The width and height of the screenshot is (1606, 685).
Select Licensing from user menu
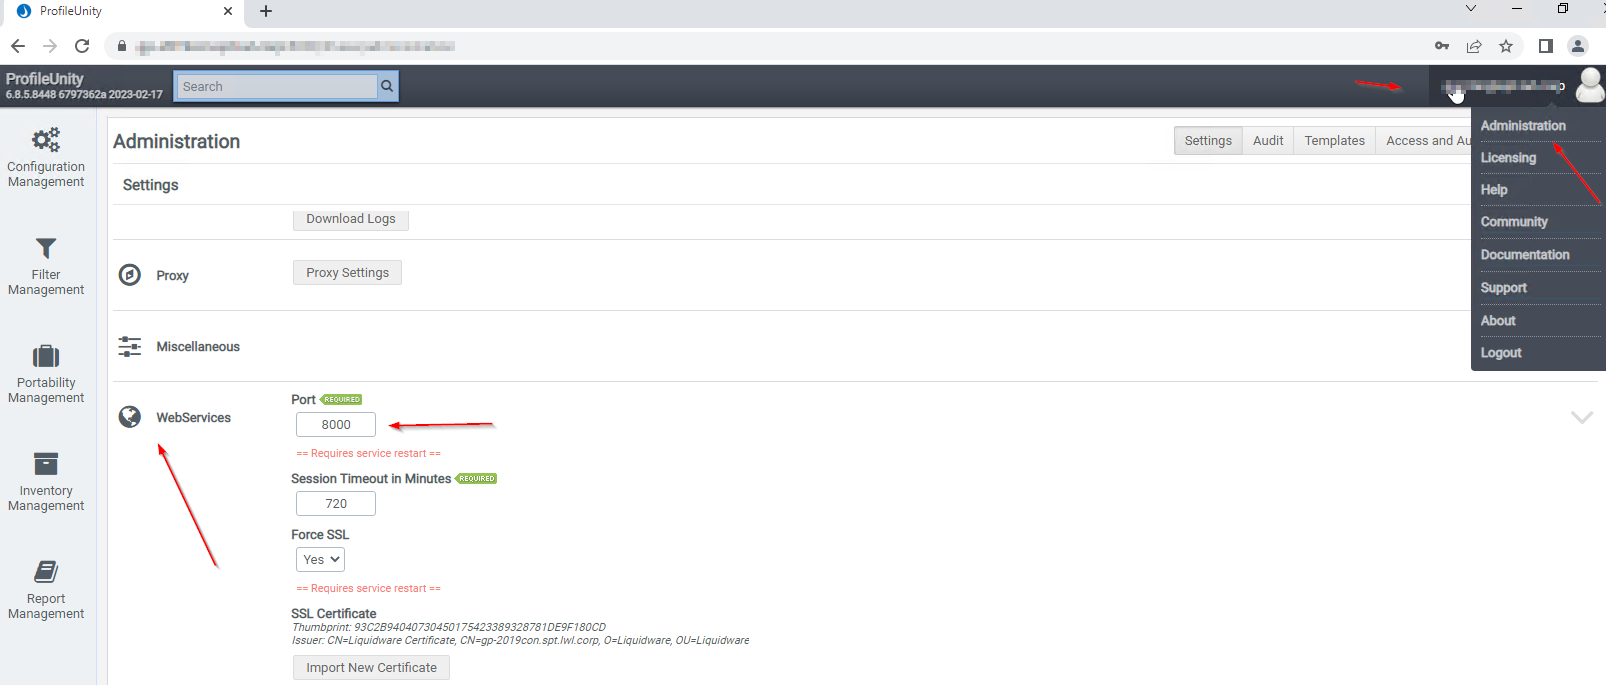(x=1508, y=158)
